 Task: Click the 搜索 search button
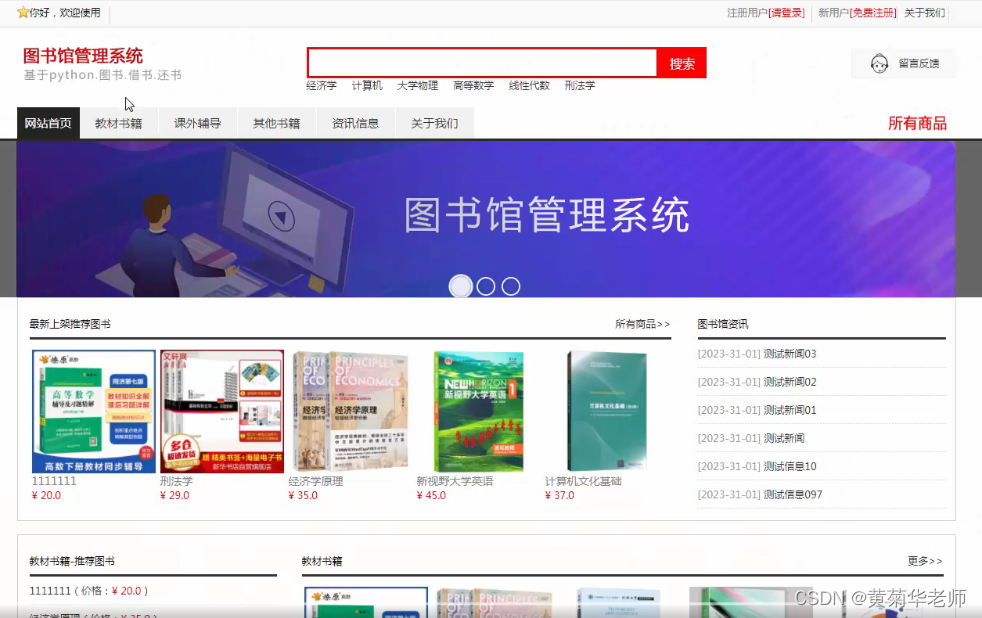(681, 62)
